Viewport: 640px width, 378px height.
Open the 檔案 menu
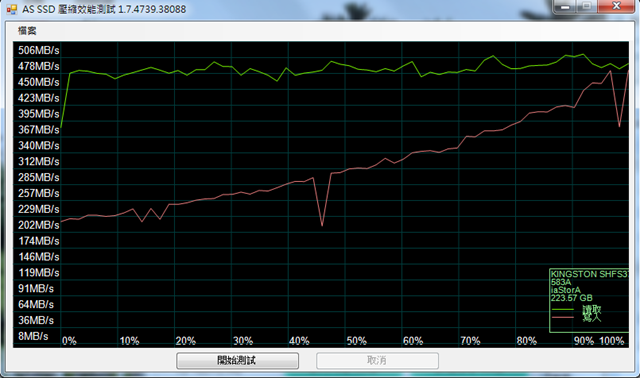tap(27, 31)
